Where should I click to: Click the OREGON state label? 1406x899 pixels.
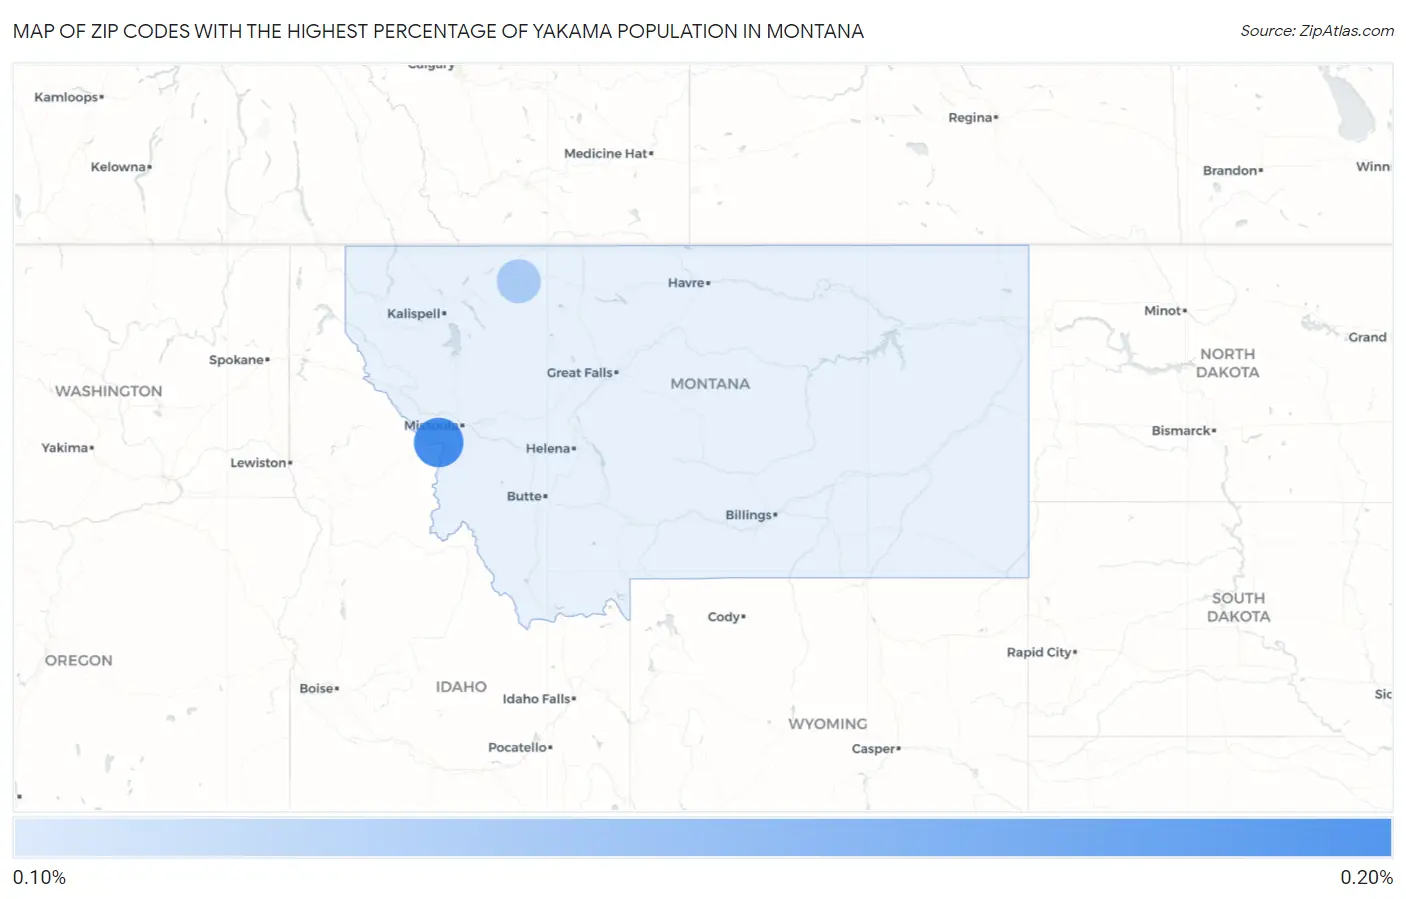point(79,661)
